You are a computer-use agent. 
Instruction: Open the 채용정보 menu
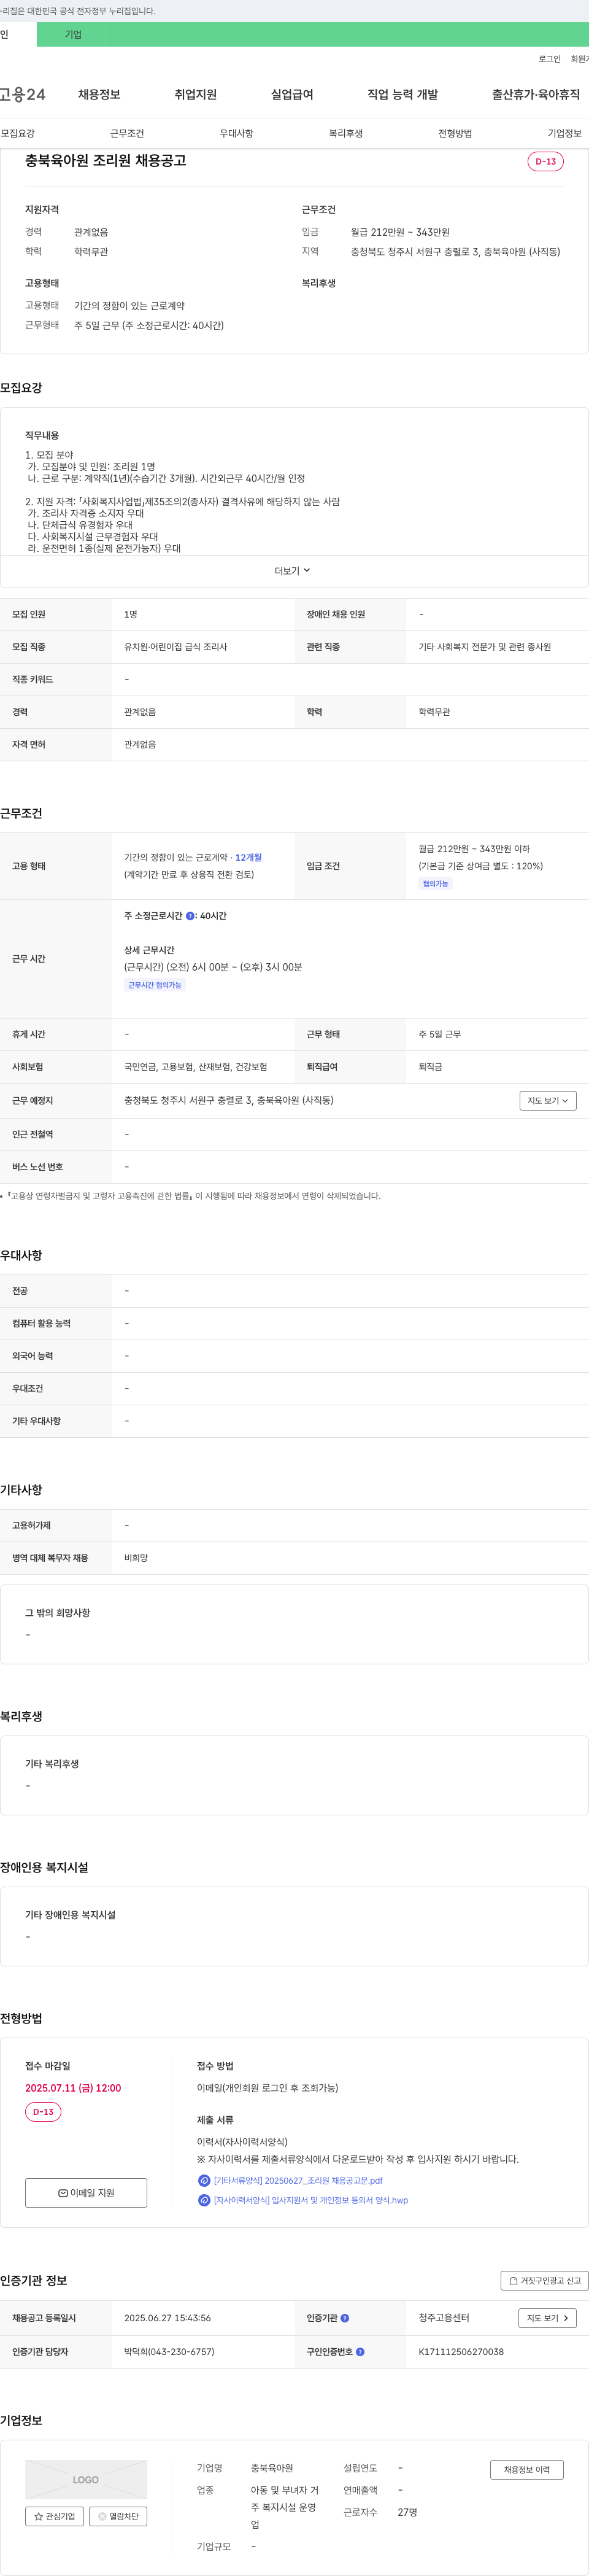tap(99, 94)
